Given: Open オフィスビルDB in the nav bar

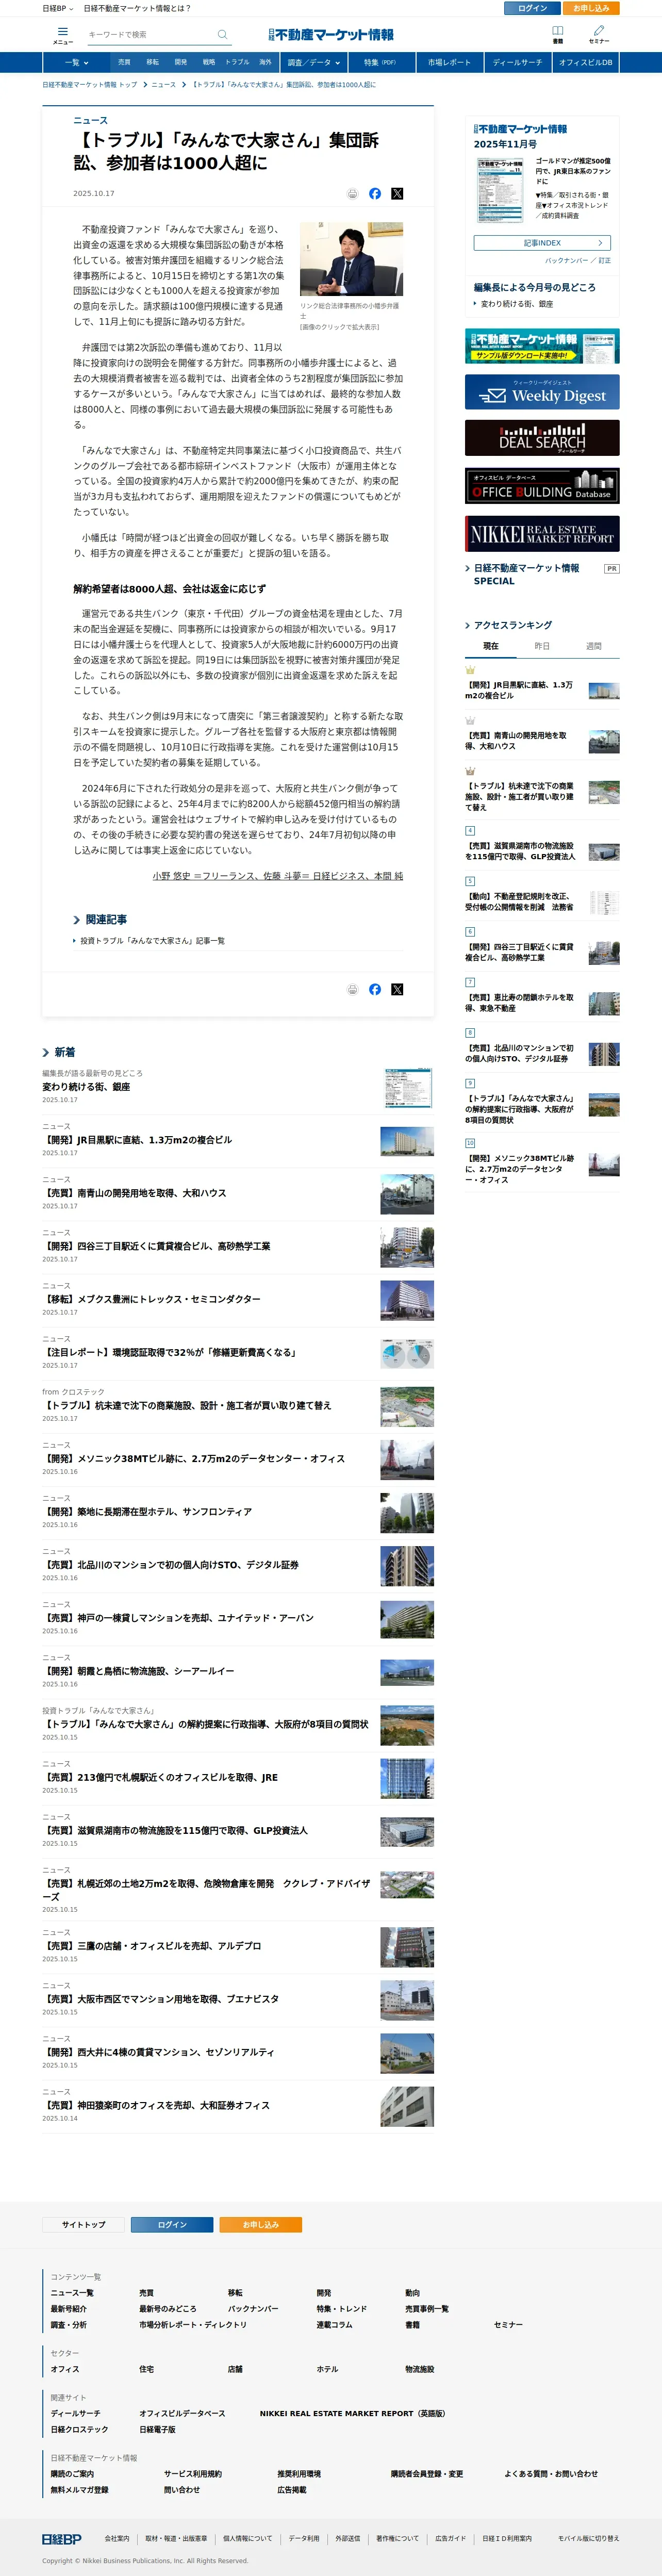Looking at the screenshot, I should tap(586, 62).
